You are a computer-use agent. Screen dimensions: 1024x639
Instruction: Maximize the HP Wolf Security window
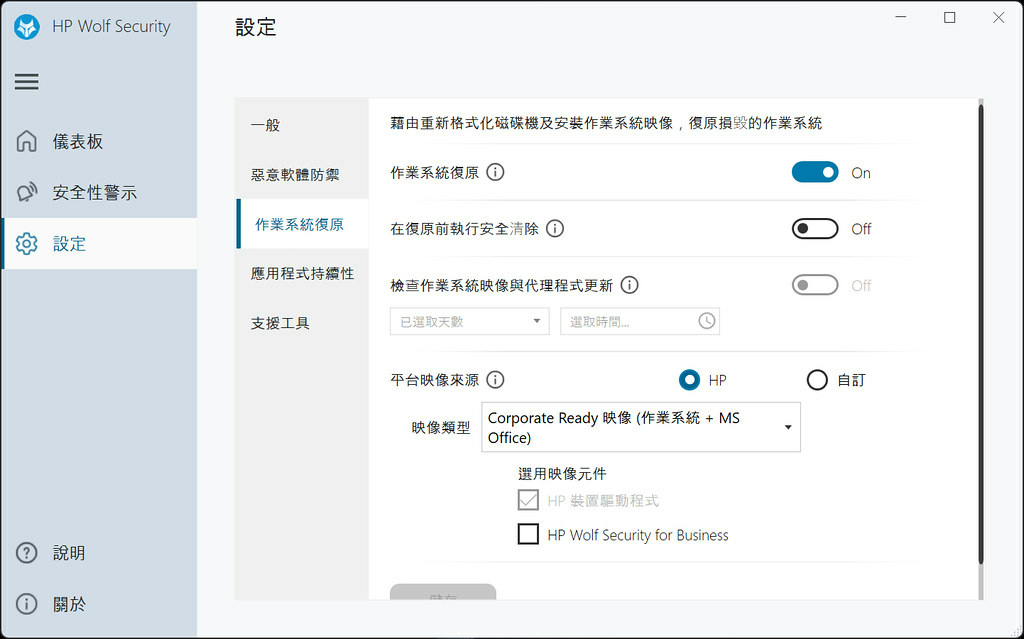tap(950, 18)
